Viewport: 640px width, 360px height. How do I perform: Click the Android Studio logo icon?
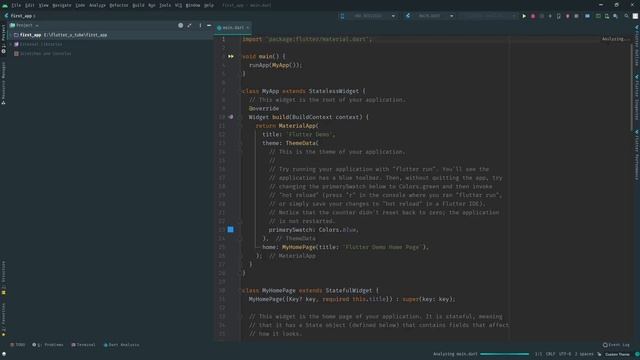(x=5, y=5)
